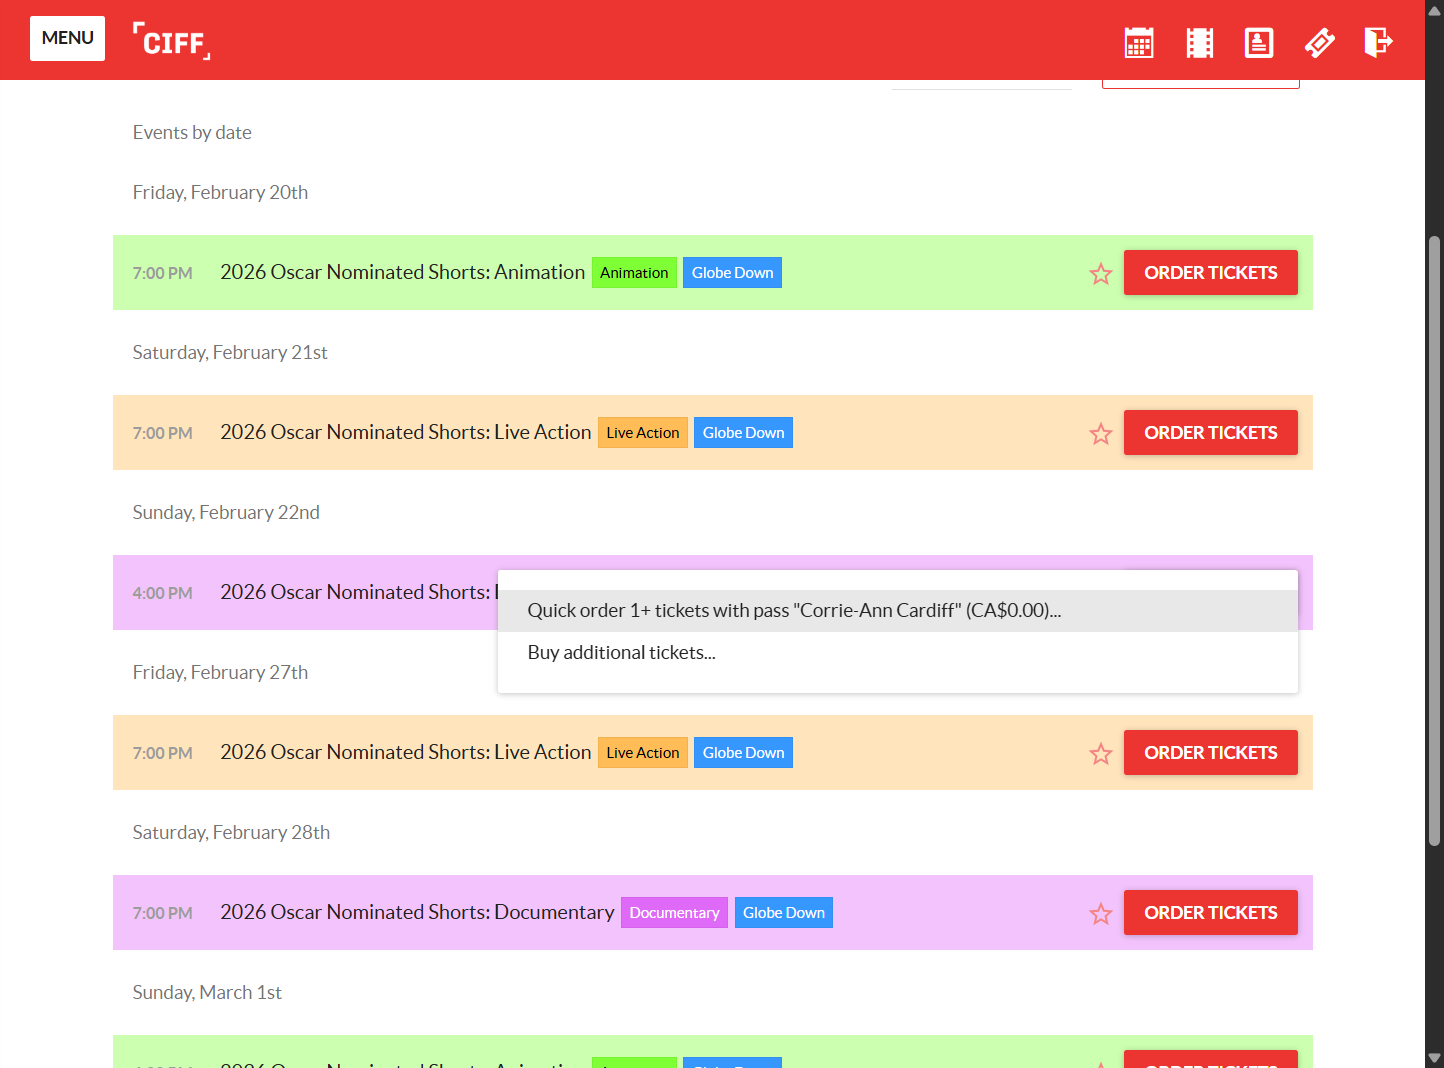Select Buy additional tickets... option
The height and width of the screenshot is (1068, 1444).
pyautogui.click(x=898, y=653)
